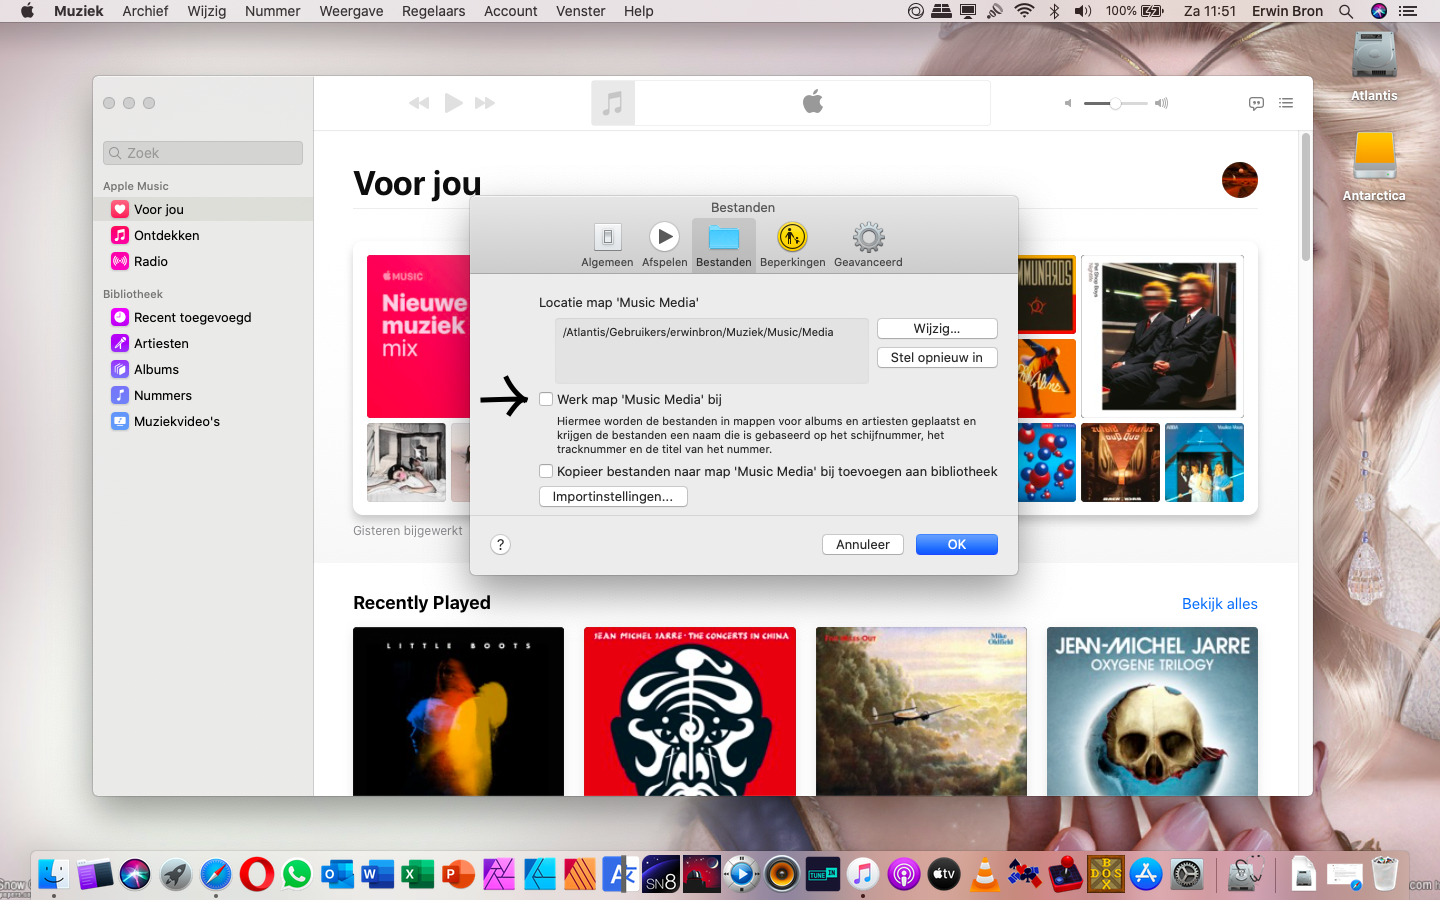Open the Weergave menu
1440x900 pixels.
coord(351,11)
